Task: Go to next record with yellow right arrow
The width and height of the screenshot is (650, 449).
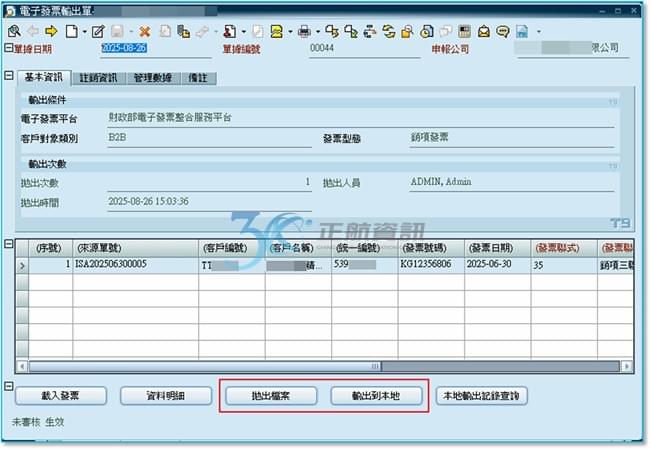Action: coord(51,31)
